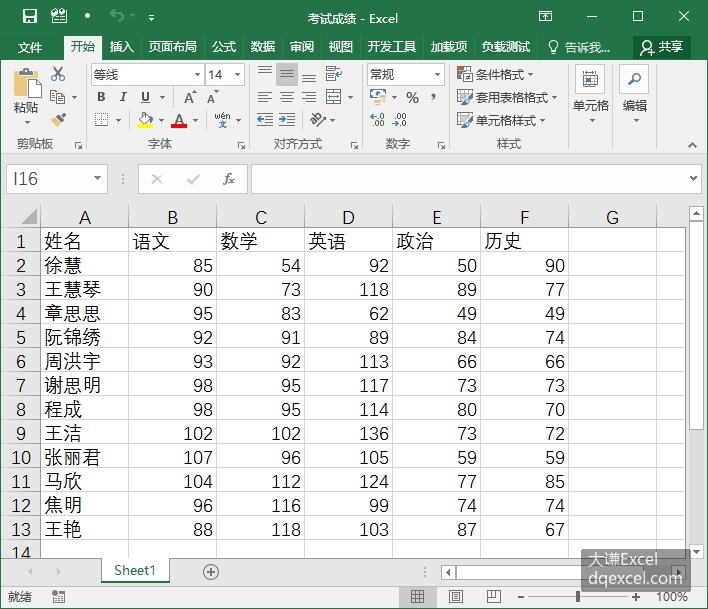Open the 单元格 cells group dropdown
Viewport: 708px width, 609px height.
point(591,95)
